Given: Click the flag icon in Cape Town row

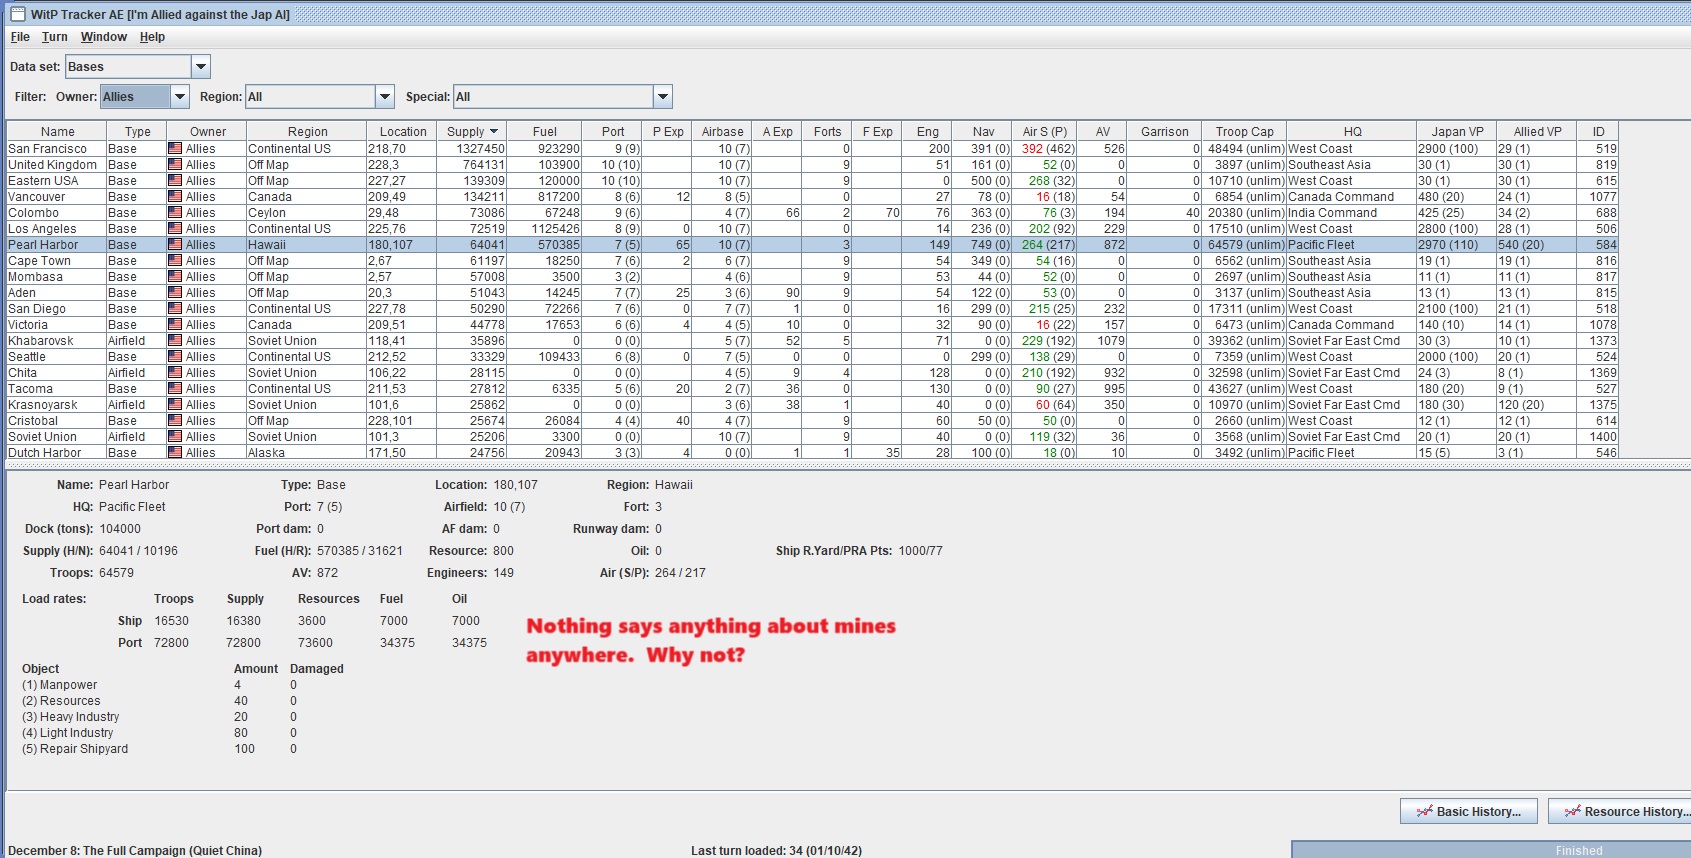Looking at the screenshot, I should pos(175,261).
